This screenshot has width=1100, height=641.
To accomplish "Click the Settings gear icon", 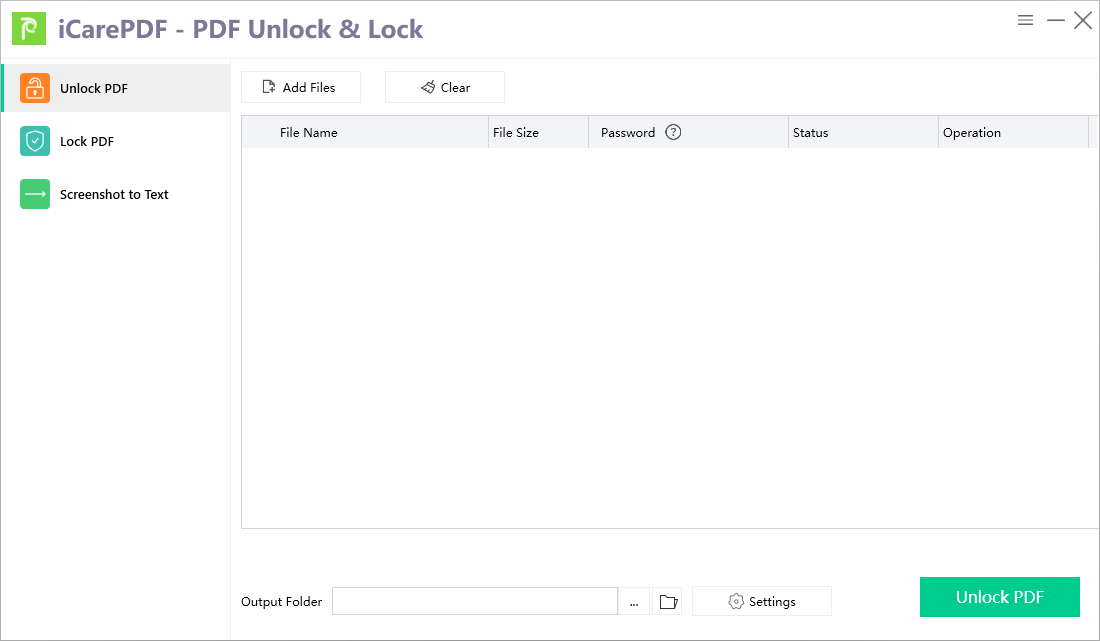I will click(x=736, y=601).
